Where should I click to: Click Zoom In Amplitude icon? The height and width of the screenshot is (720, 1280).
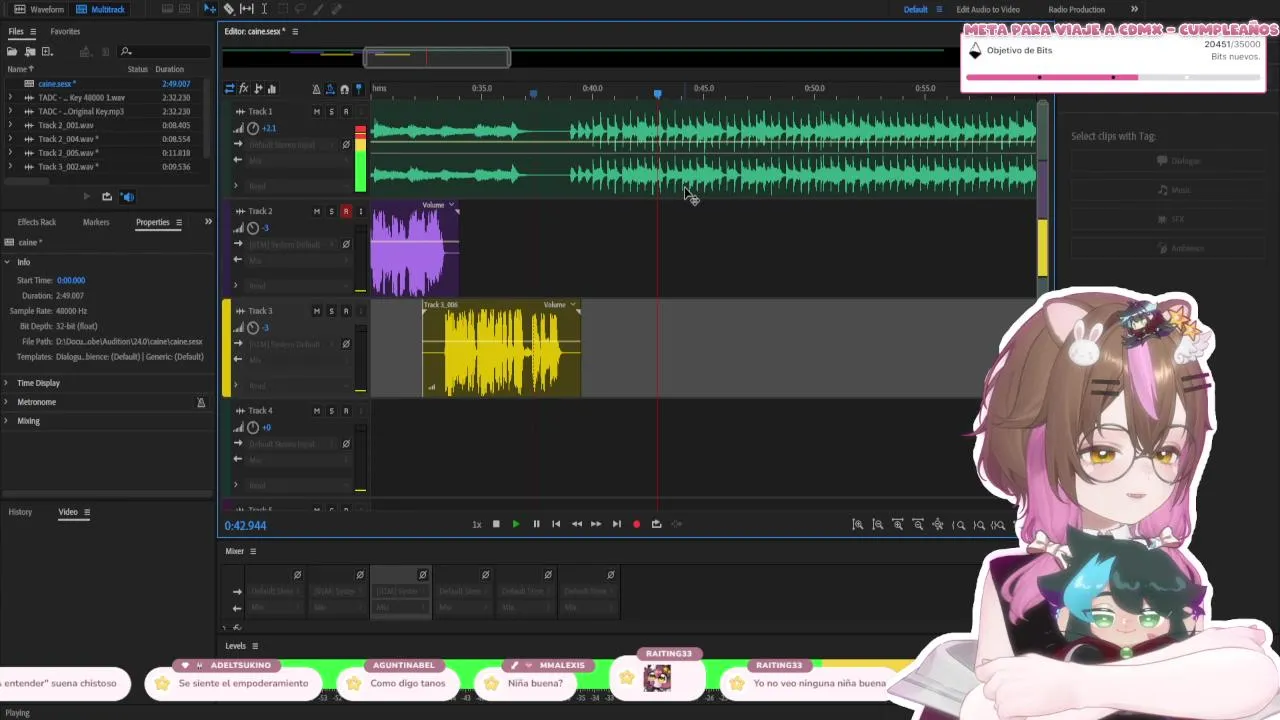pos(857,525)
